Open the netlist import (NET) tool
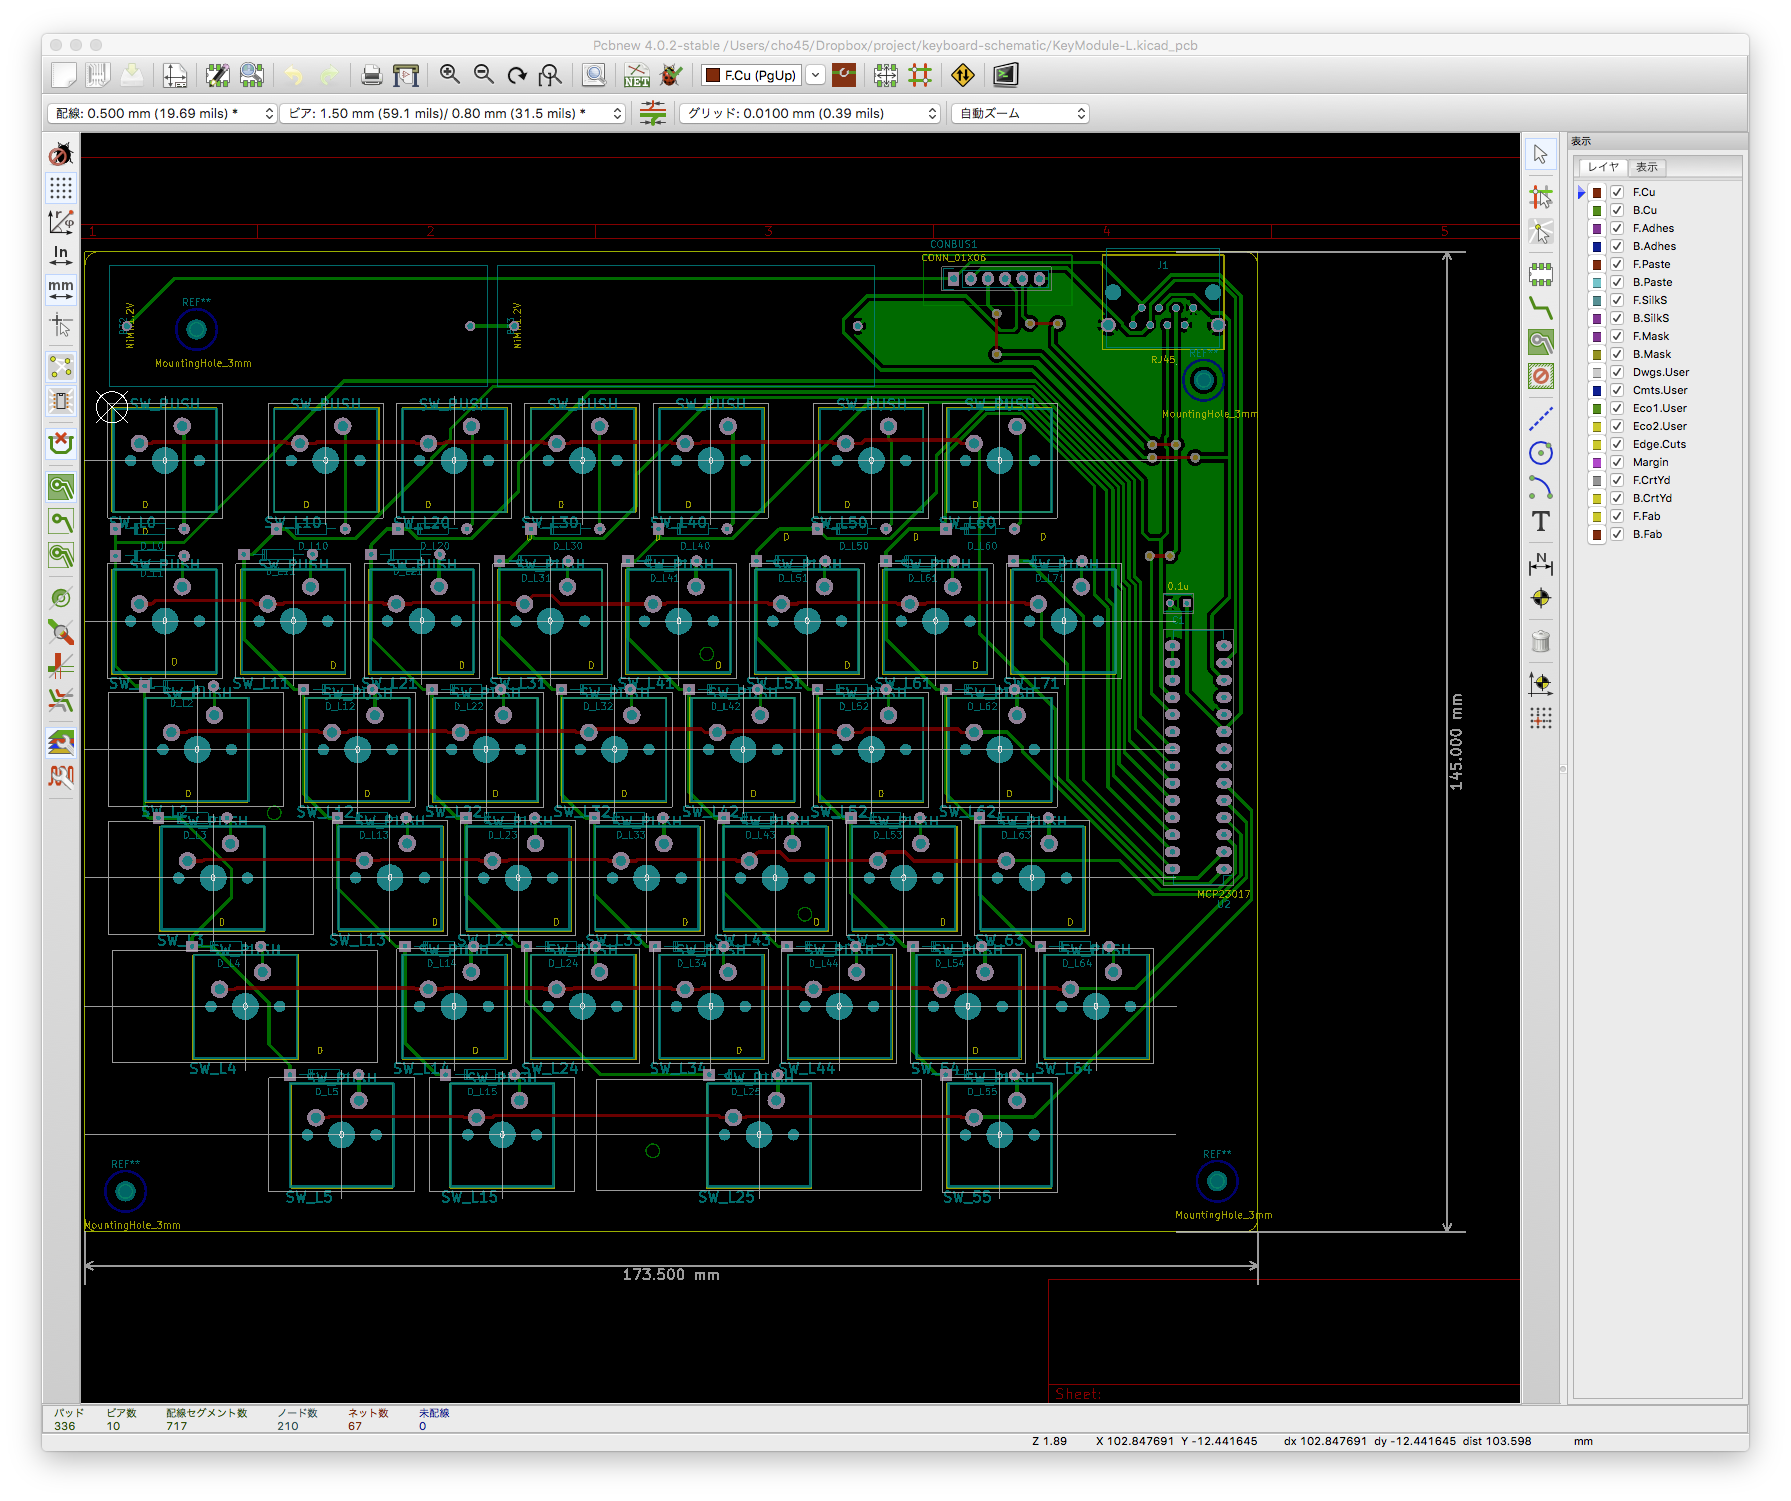This screenshot has width=1791, height=1501. [x=636, y=75]
